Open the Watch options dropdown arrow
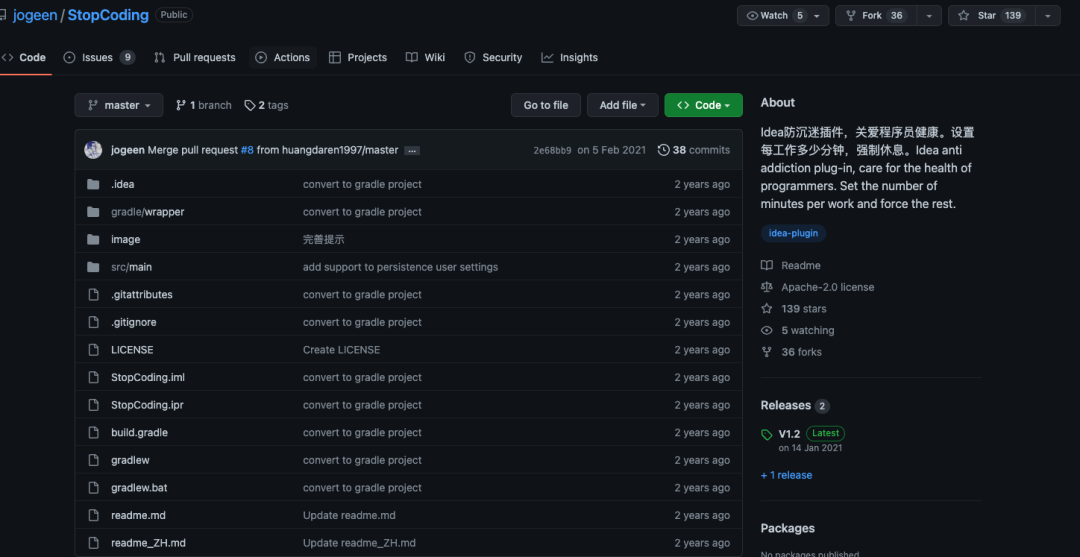This screenshot has width=1080, height=557. point(818,15)
